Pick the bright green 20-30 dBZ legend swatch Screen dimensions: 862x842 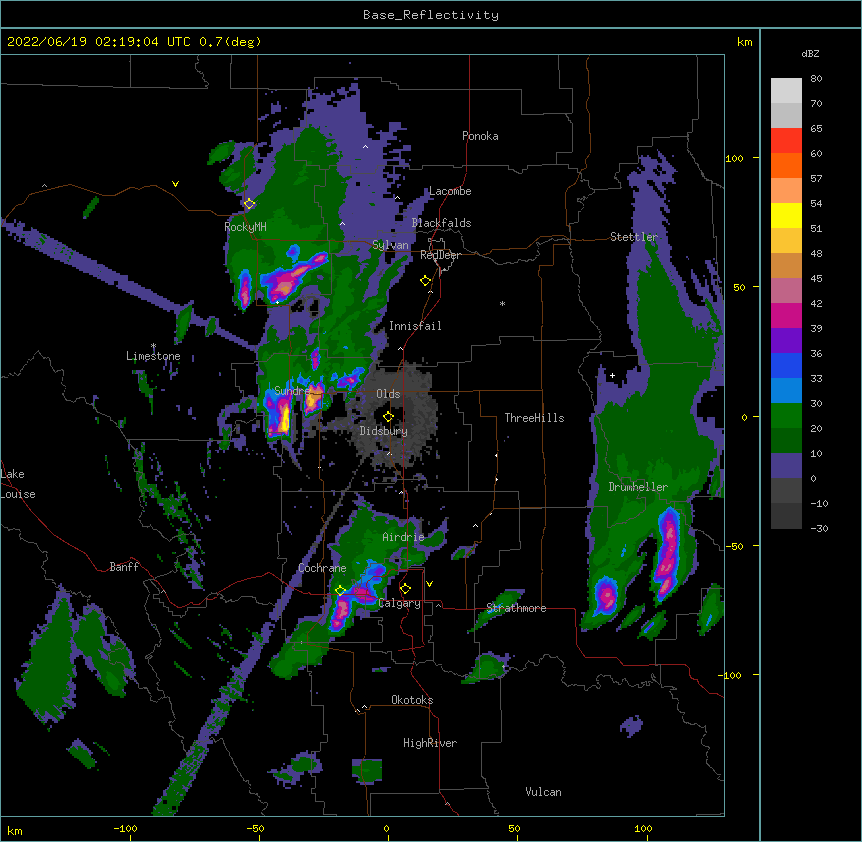point(786,416)
